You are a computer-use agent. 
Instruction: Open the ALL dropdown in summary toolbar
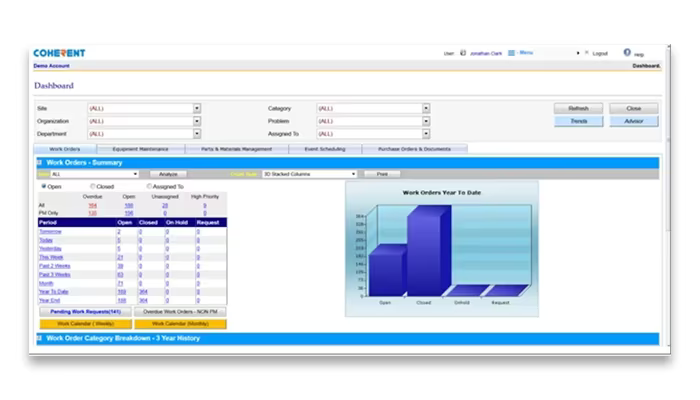point(95,174)
